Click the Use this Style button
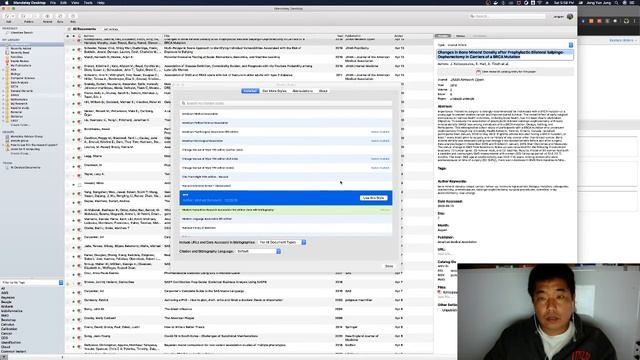The width and height of the screenshot is (640, 360). (x=373, y=198)
